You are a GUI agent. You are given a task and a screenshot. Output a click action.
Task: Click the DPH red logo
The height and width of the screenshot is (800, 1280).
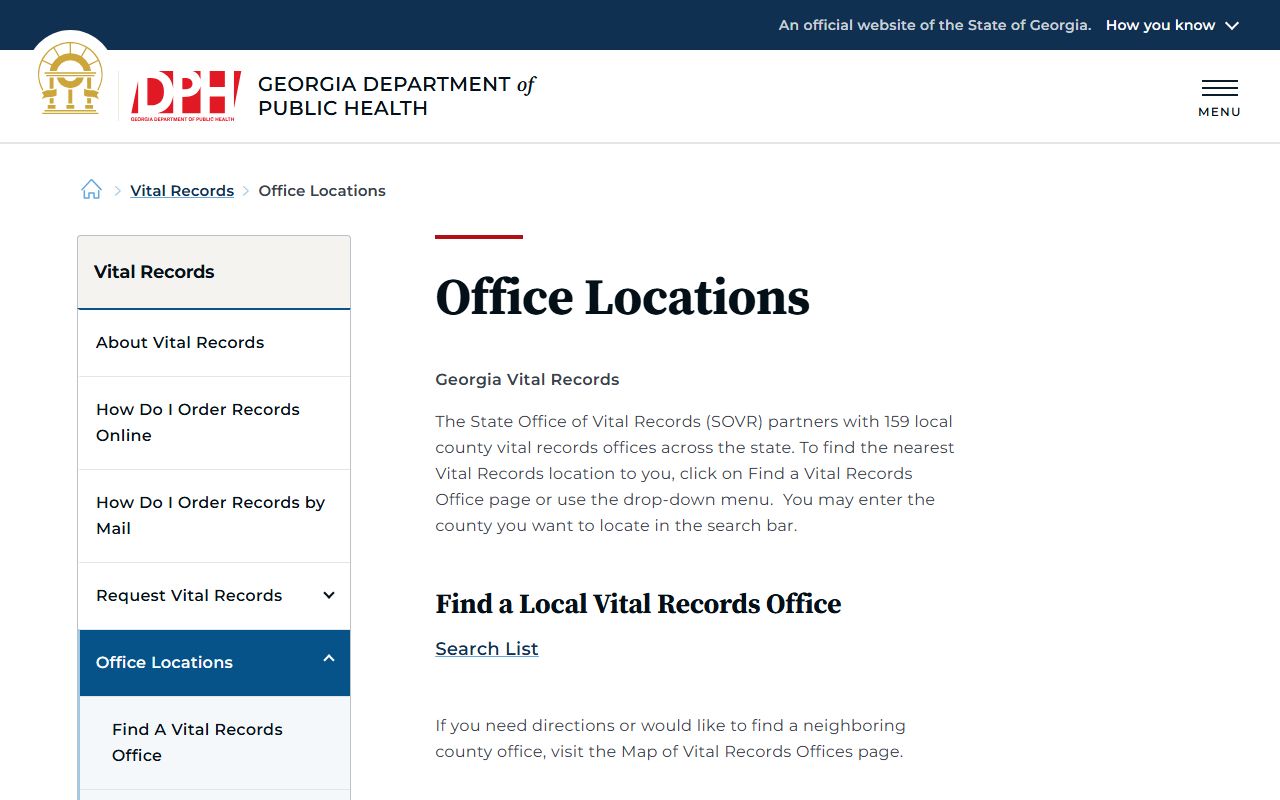pyautogui.click(x=186, y=96)
